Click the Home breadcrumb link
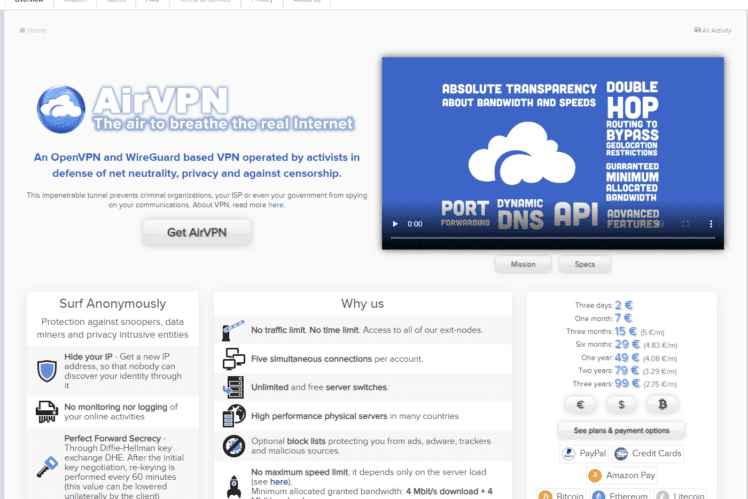Screen dimensions: 748x499 32,31
